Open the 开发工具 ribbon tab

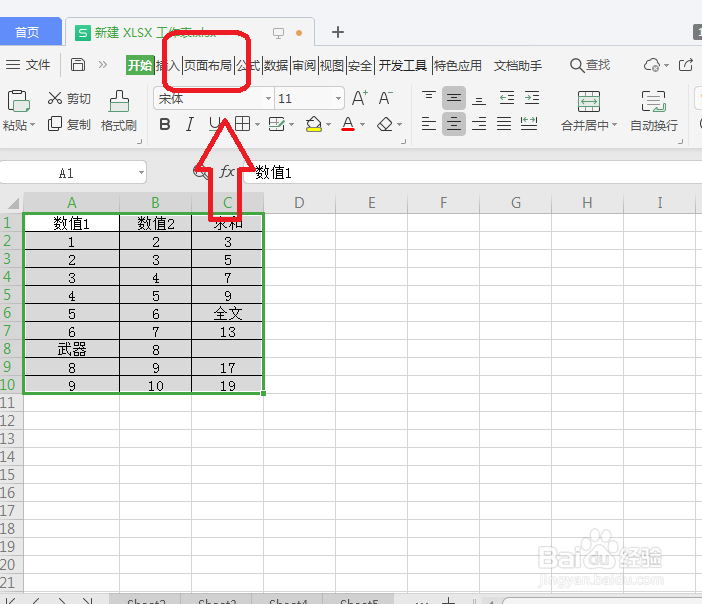click(403, 65)
